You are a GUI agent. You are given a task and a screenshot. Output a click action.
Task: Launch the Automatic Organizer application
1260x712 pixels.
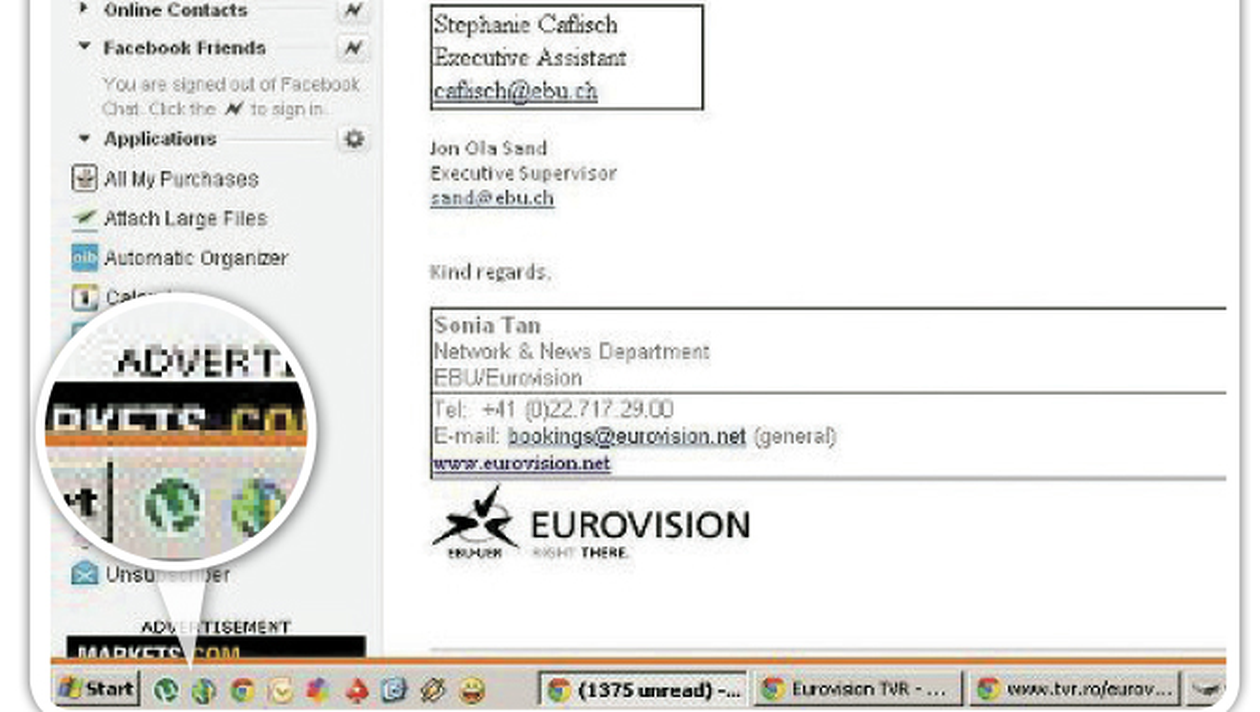[195, 258]
